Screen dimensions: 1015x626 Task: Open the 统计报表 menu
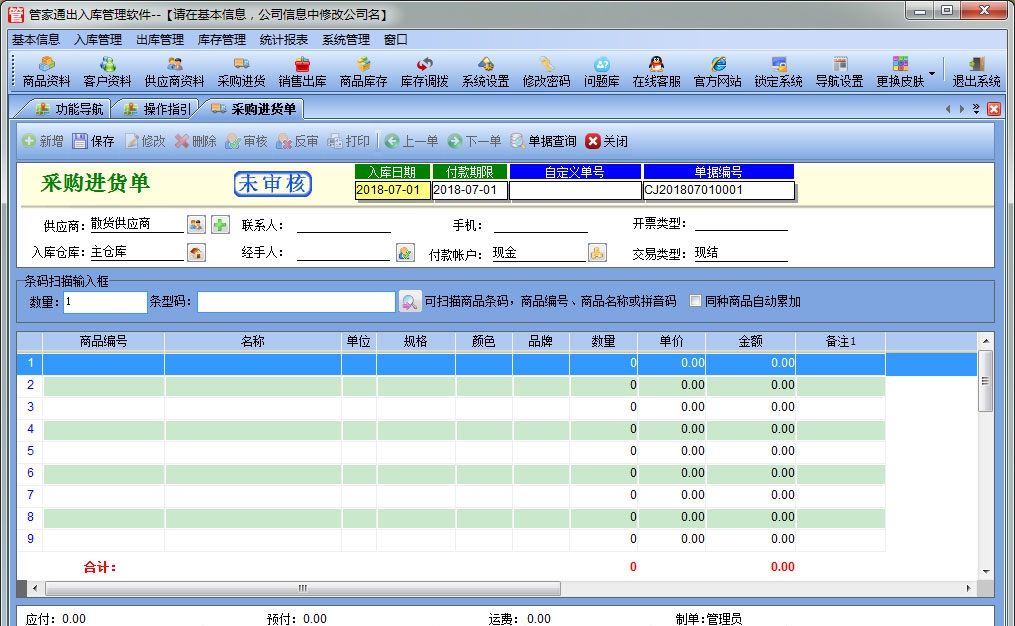coord(284,39)
